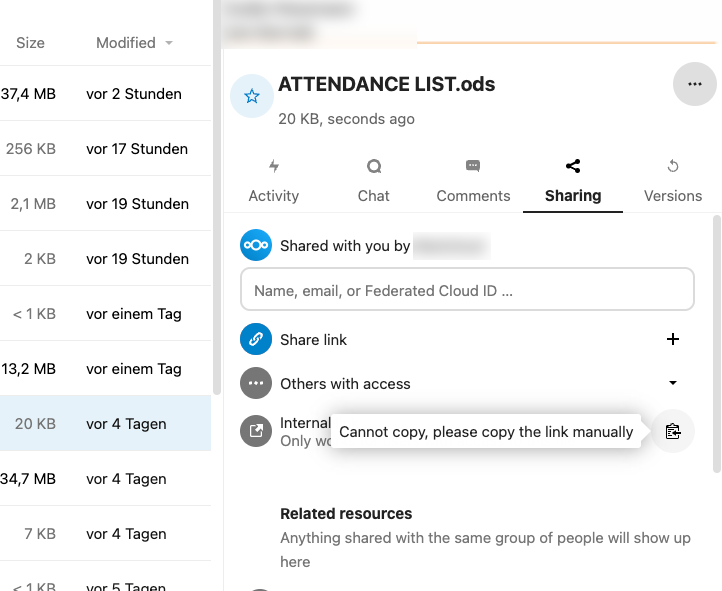
Task: Open the Comments tab
Action: pos(473,181)
